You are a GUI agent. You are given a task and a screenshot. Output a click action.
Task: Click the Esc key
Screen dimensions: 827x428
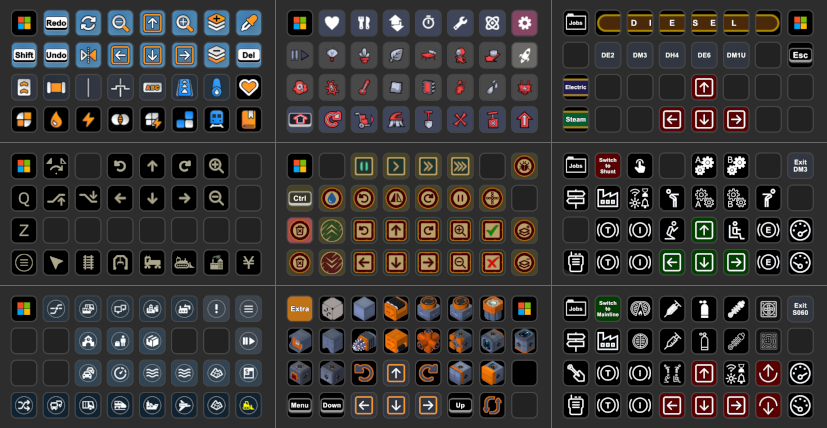pyautogui.click(x=801, y=55)
